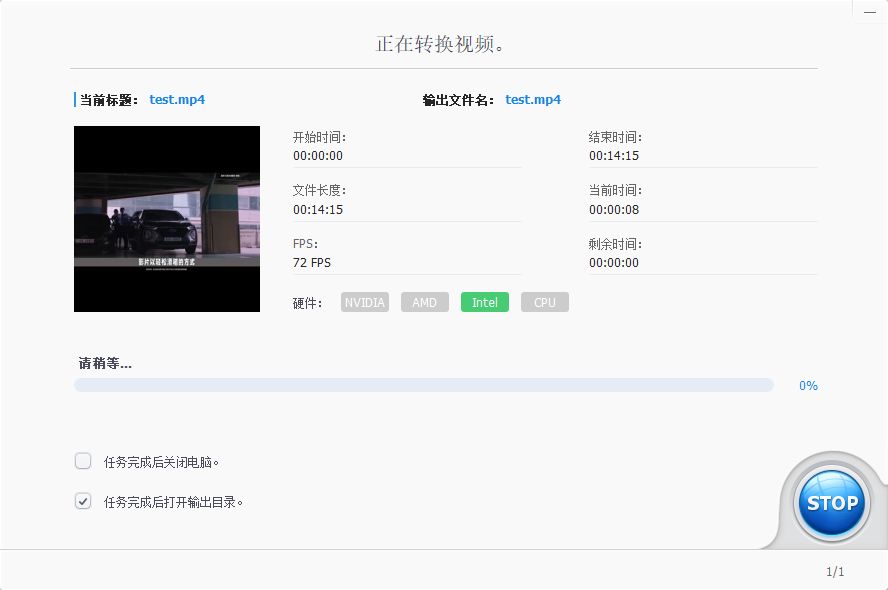The width and height of the screenshot is (888, 590).
Task: Click the remaining time 00:00:00 value
Action: (614, 263)
